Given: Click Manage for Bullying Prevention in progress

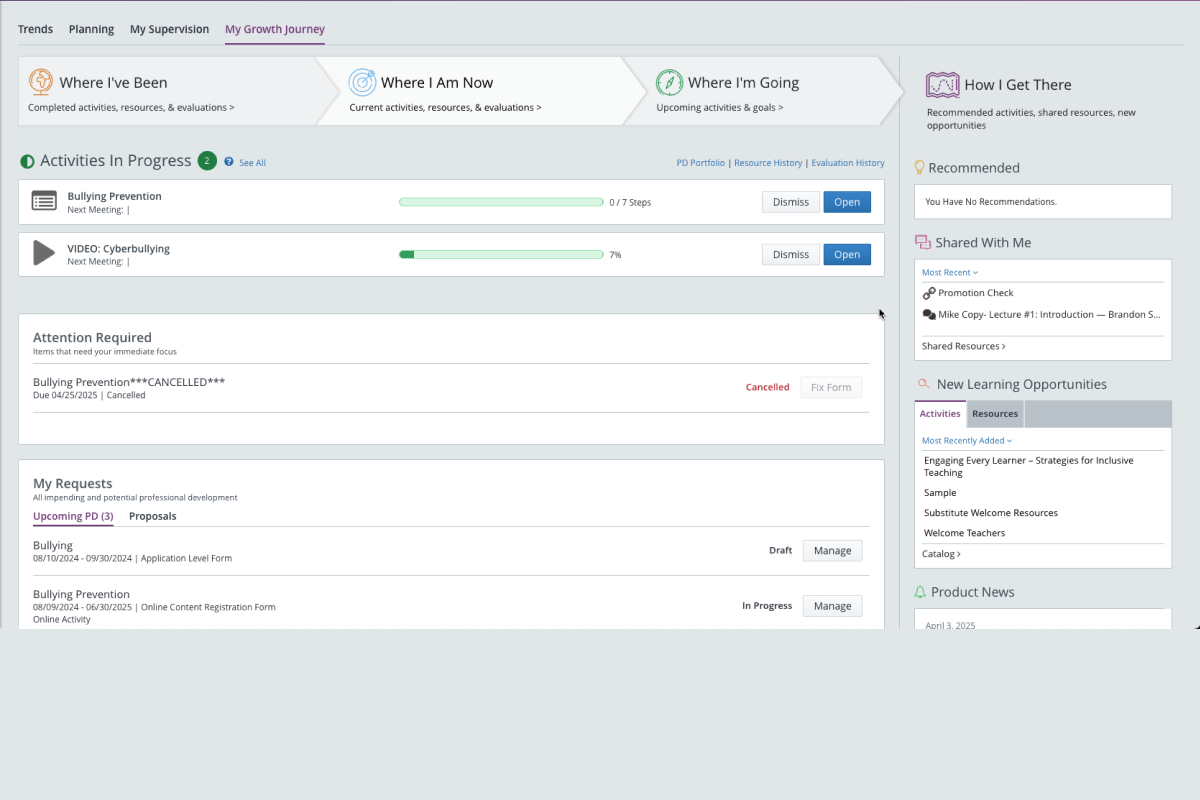Looking at the screenshot, I should click(x=832, y=605).
